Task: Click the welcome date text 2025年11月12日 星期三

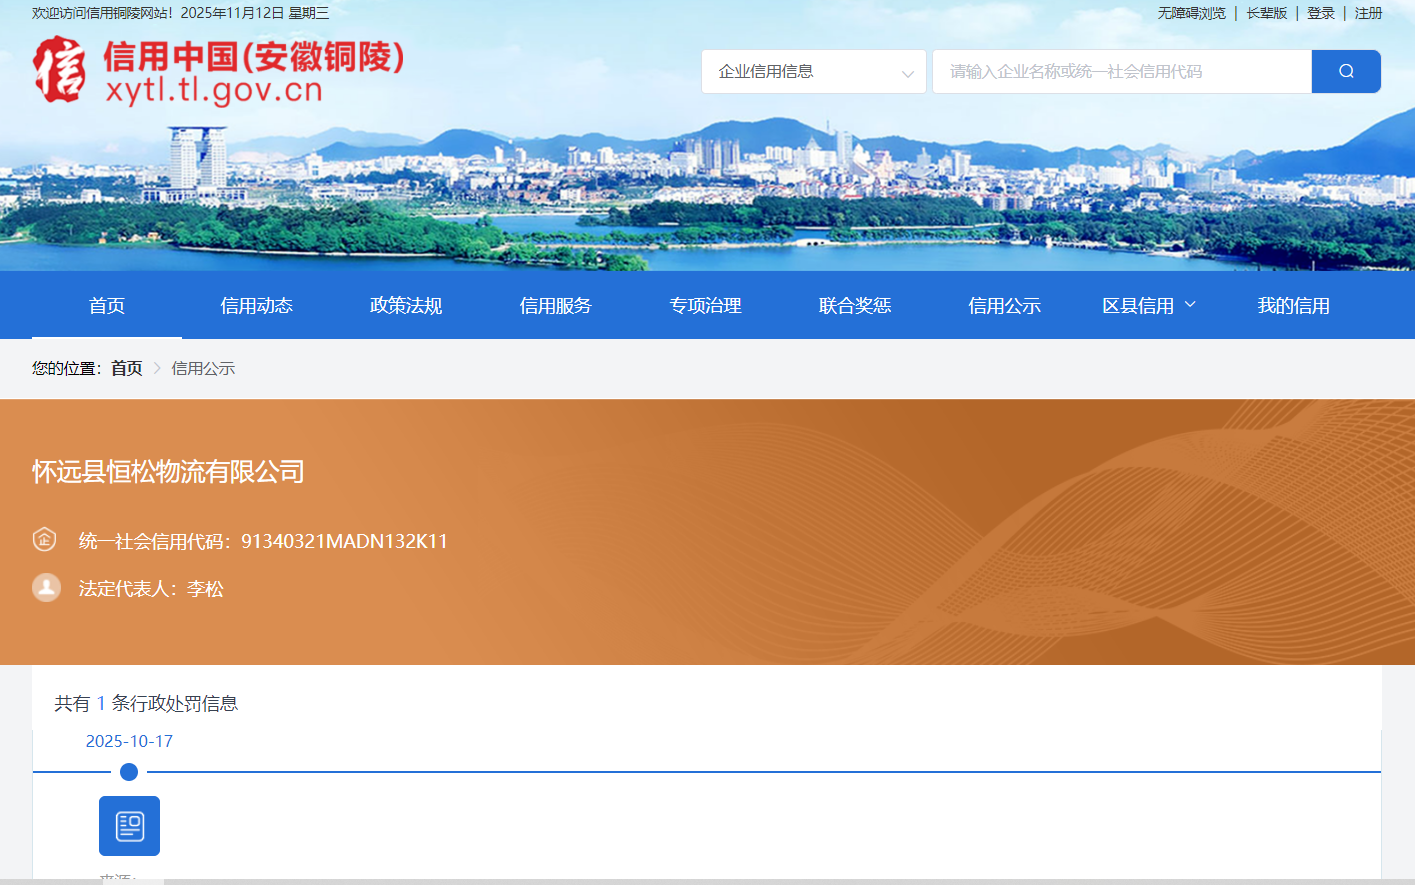Action: 255,13
